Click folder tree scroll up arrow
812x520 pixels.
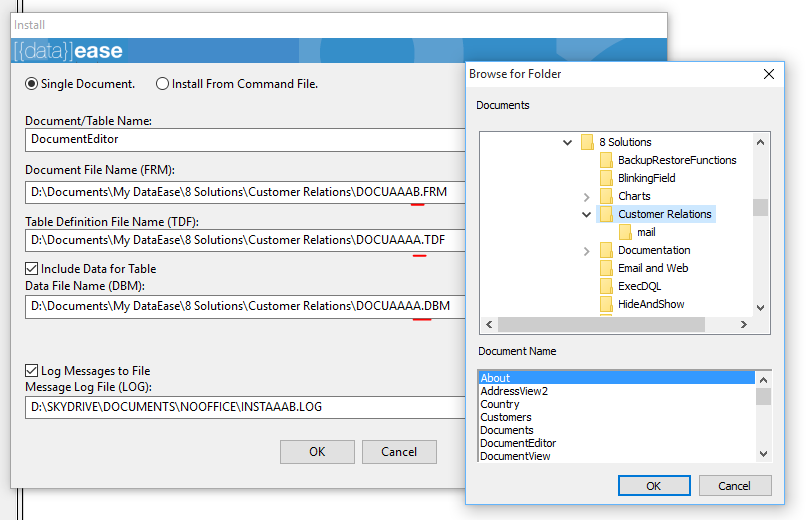[x=760, y=142]
